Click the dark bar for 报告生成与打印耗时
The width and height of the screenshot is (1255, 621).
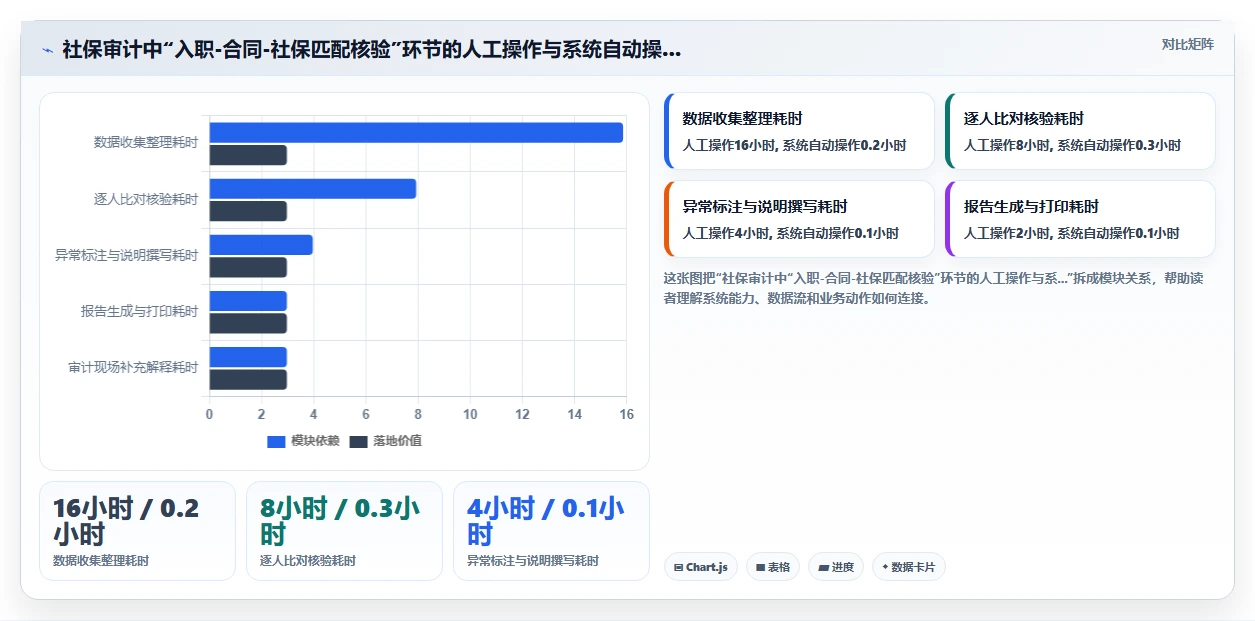[x=248, y=323]
